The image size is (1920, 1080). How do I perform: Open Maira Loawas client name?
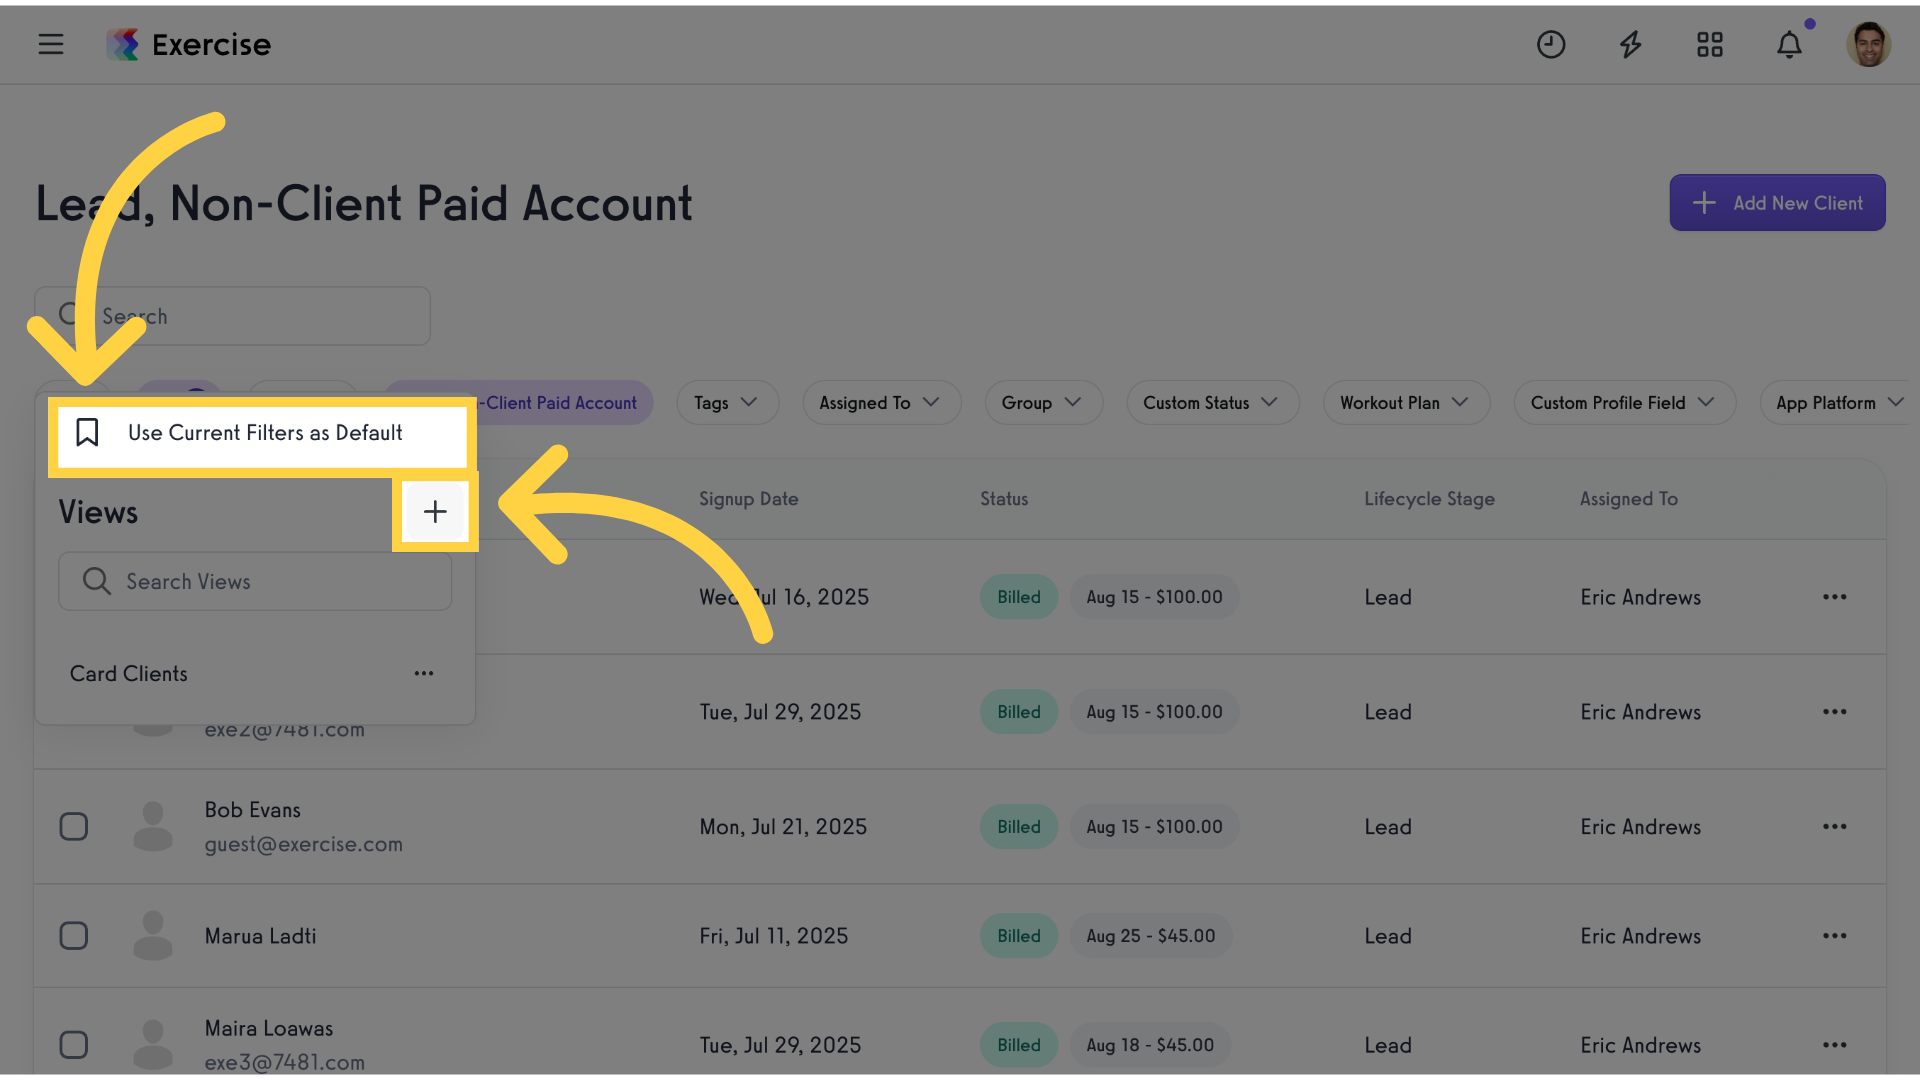tap(269, 1028)
